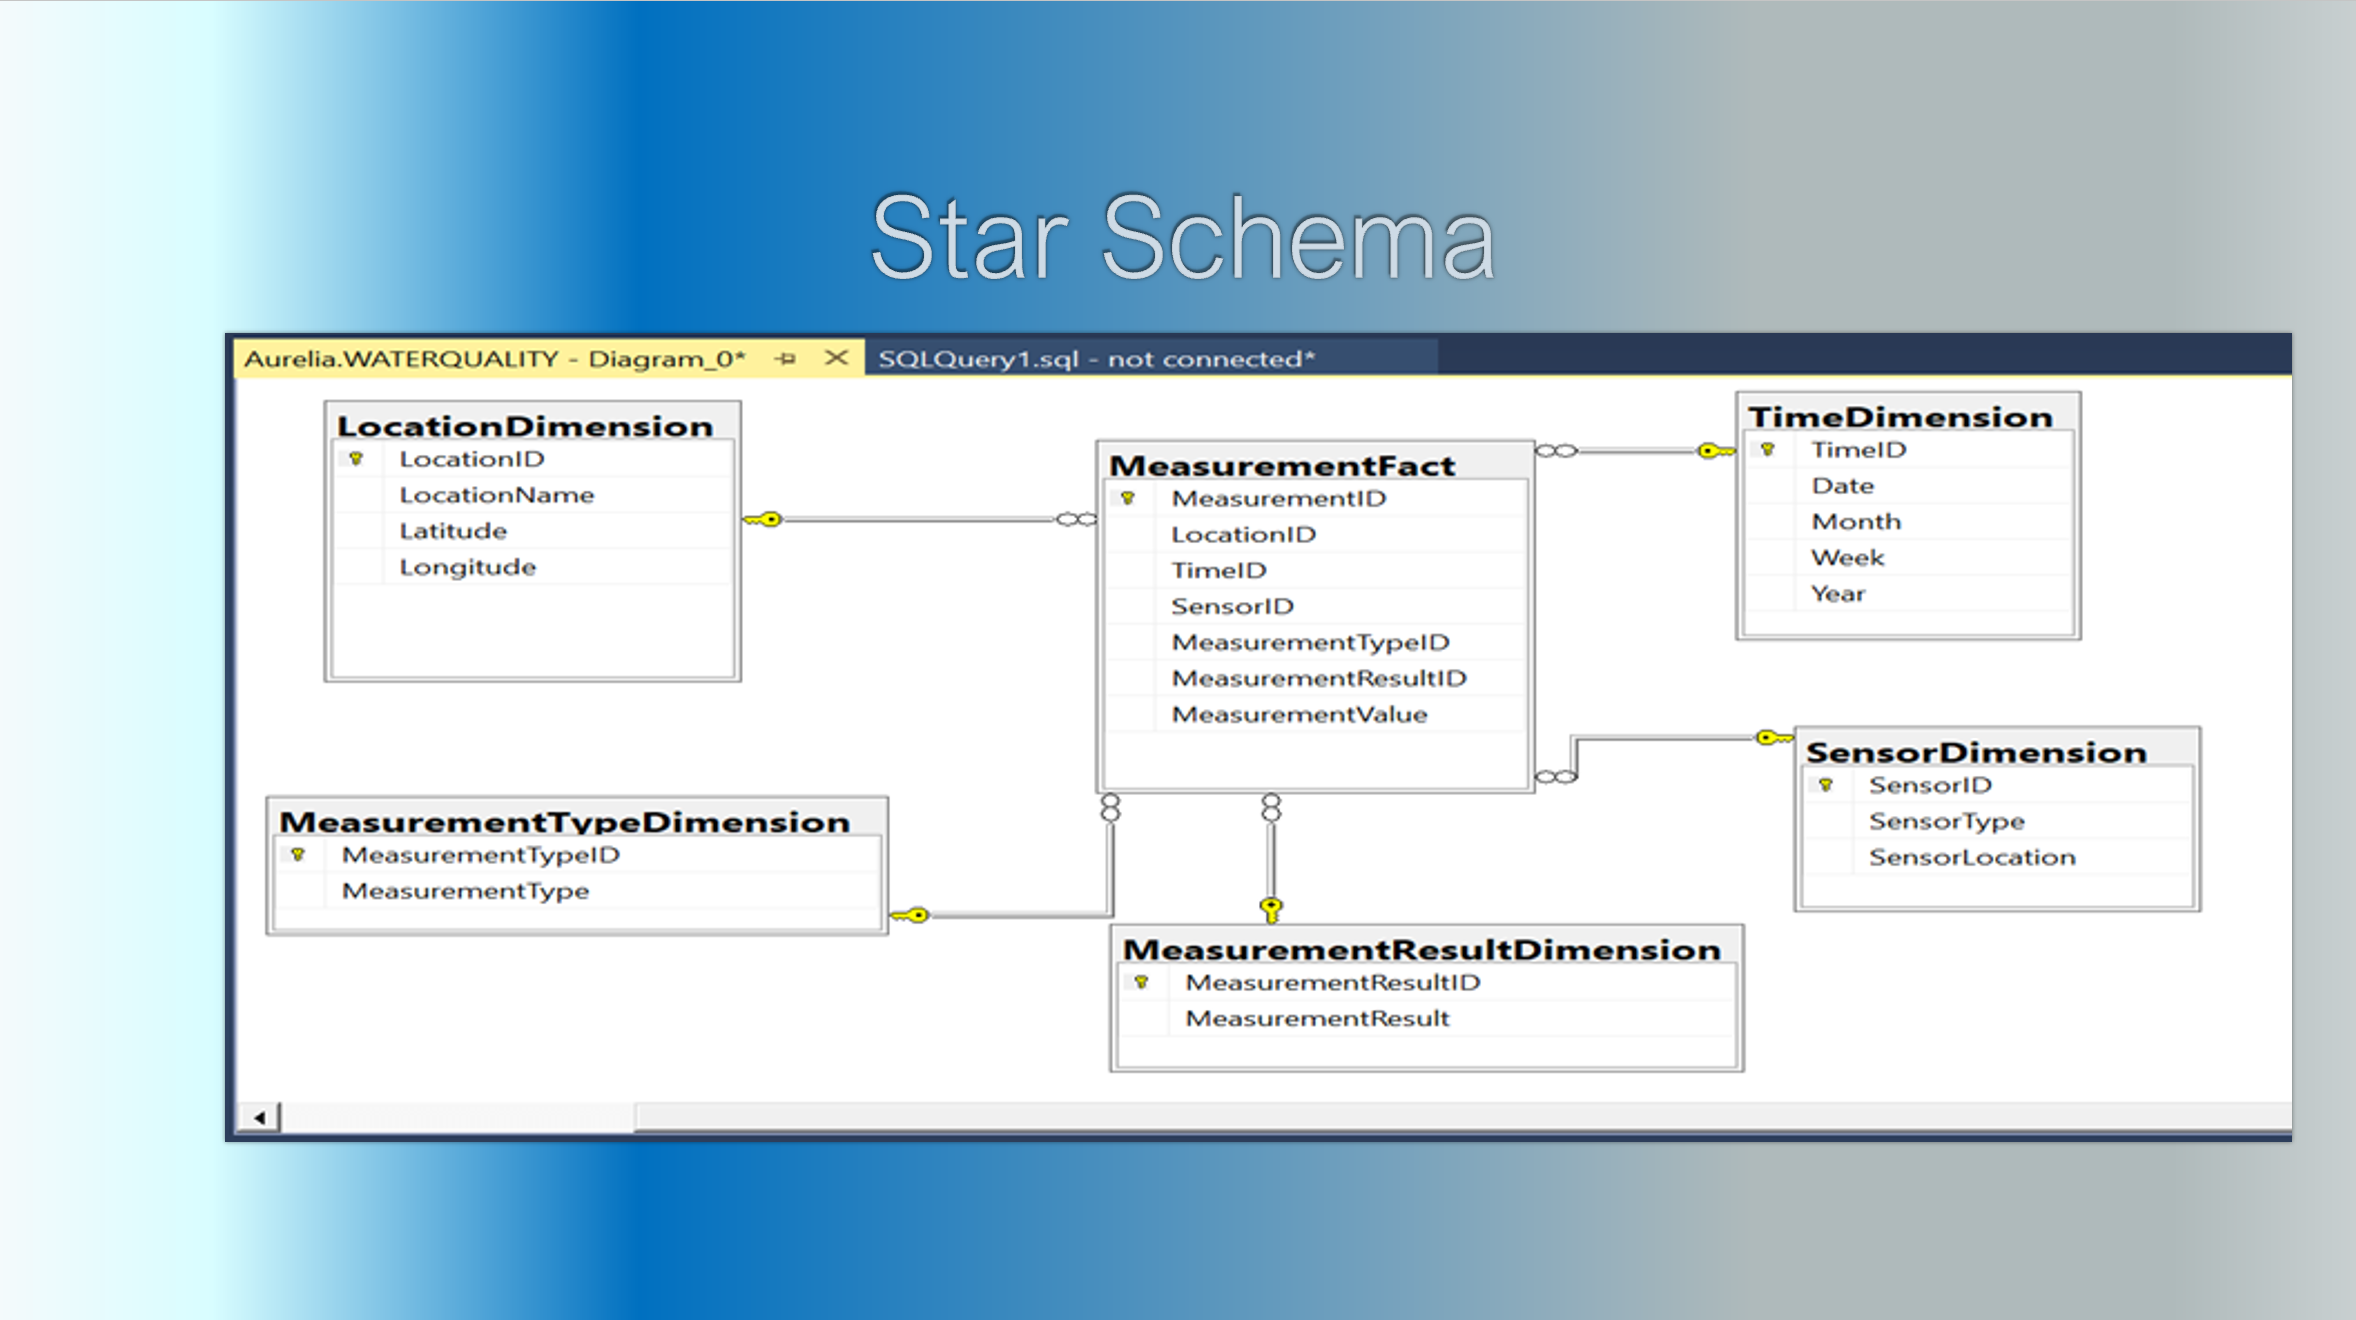Click the primary key icon beside MeasurementID
The height and width of the screenshot is (1320, 2356).
pyautogui.click(x=1128, y=498)
